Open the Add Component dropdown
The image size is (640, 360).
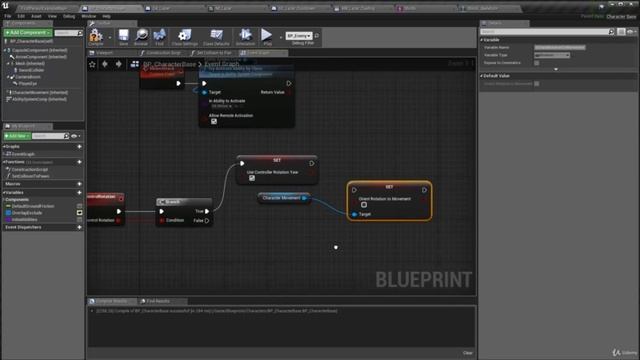(x=28, y=33)
